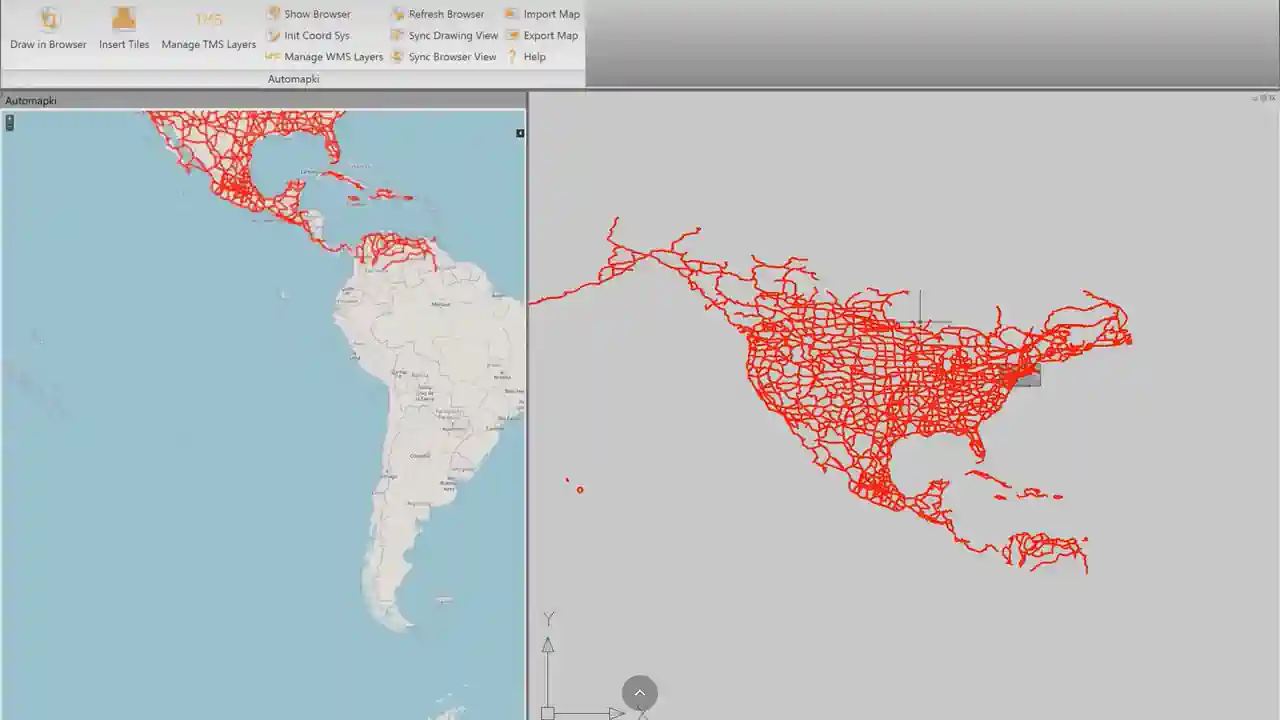Viewport: 1280px width, 720px height.
Task: Click the Automapki ribbon panel title
Action: click(293, 79)
